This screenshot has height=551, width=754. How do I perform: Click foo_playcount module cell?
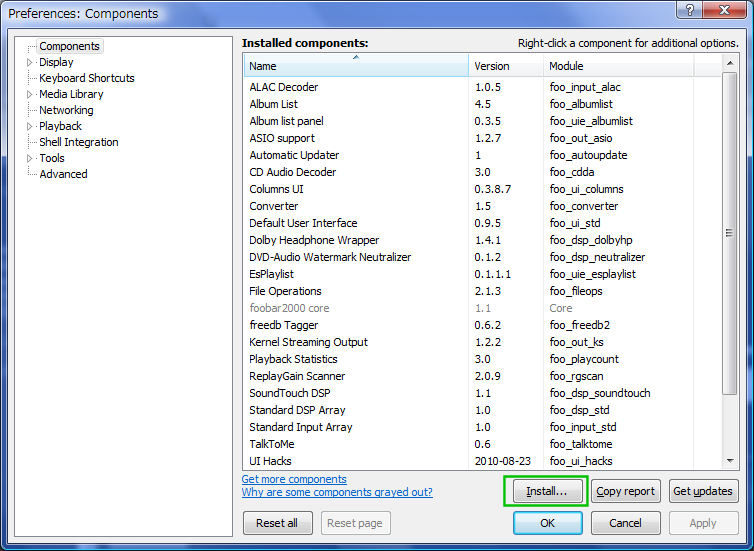pyautogui.click(x=584, y=359)
